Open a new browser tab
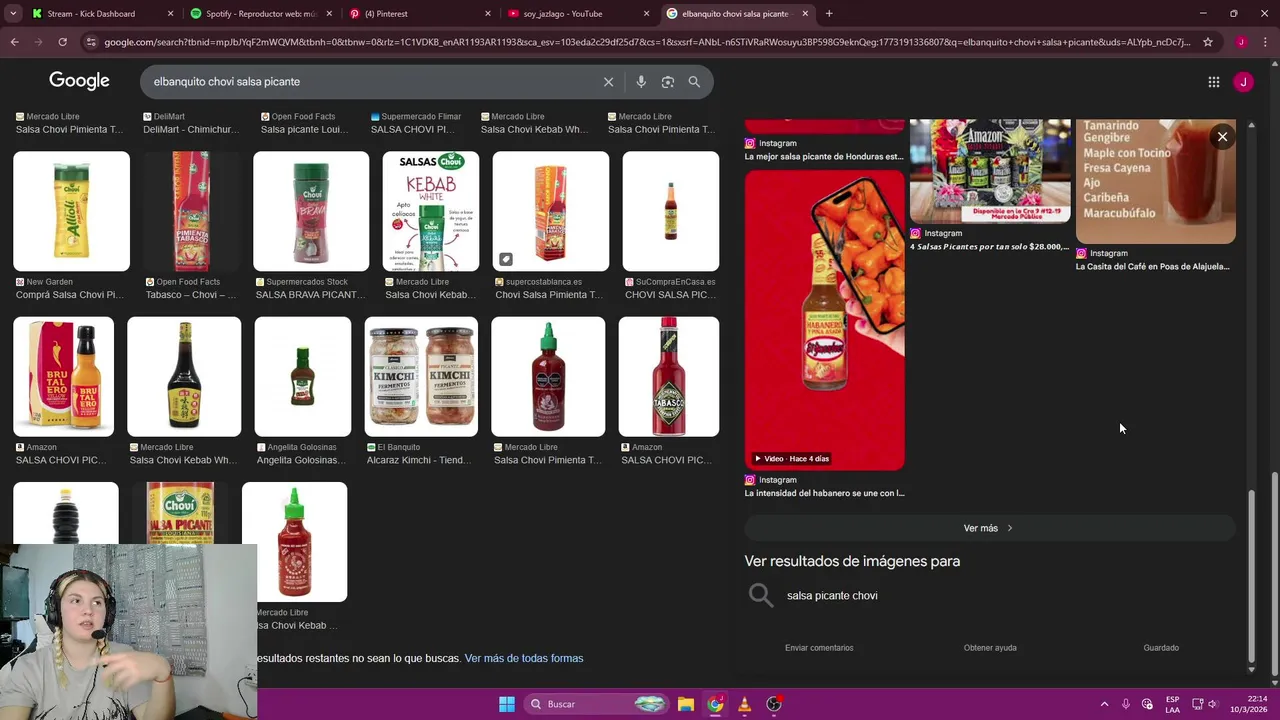Screen dimensions: 1280x720 829,14
